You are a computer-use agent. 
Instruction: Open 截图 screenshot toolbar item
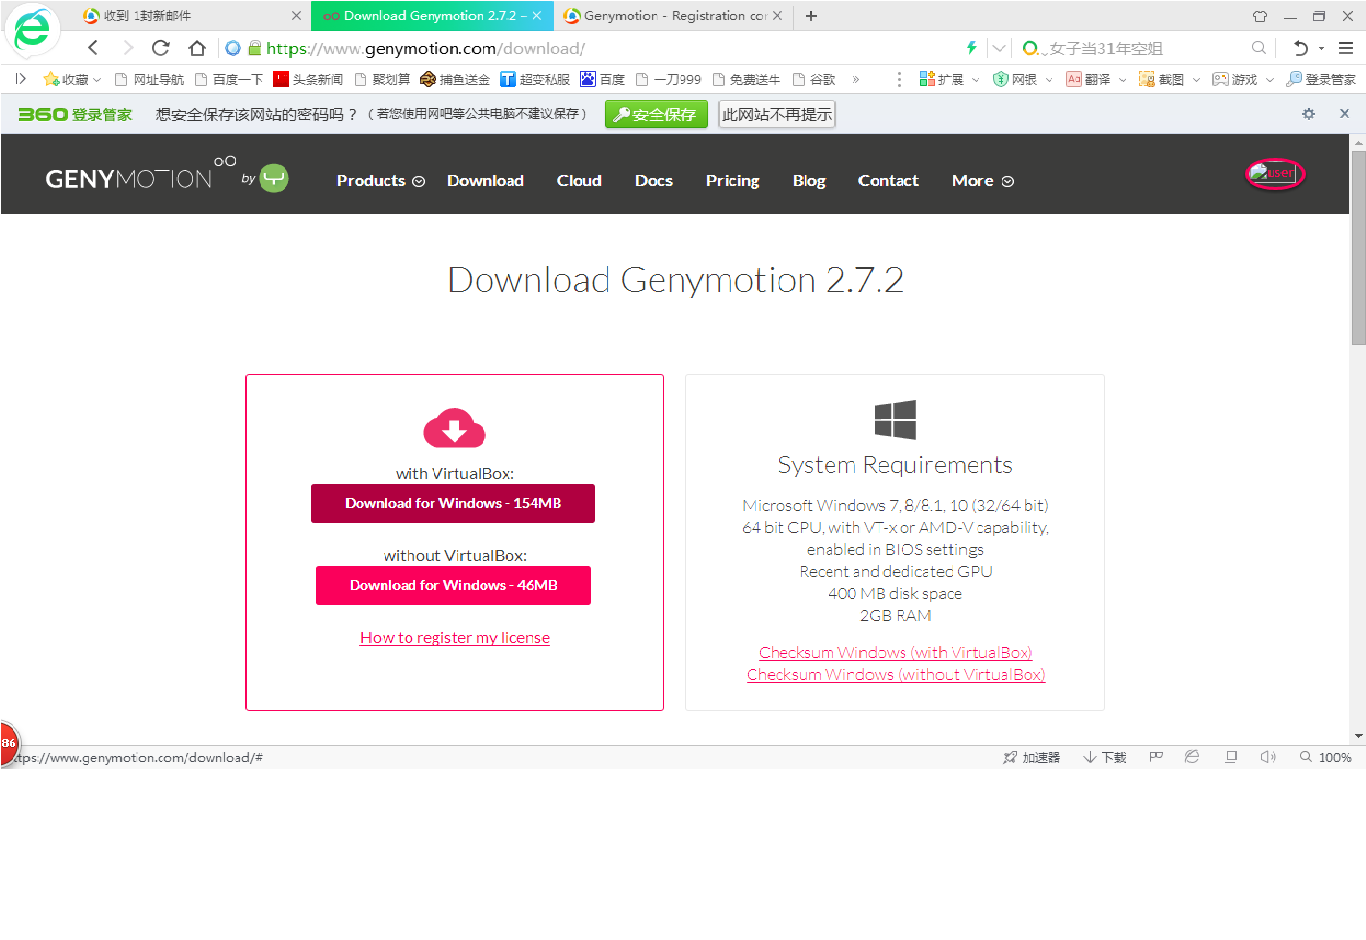point(1162,79)
